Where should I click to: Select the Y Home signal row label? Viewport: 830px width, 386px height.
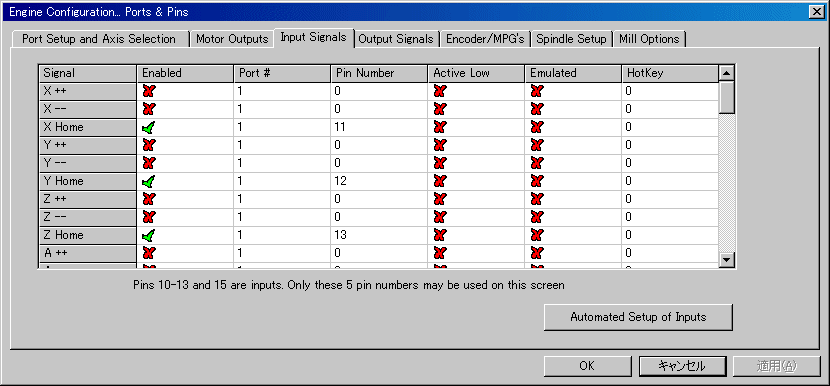point(87,181)
